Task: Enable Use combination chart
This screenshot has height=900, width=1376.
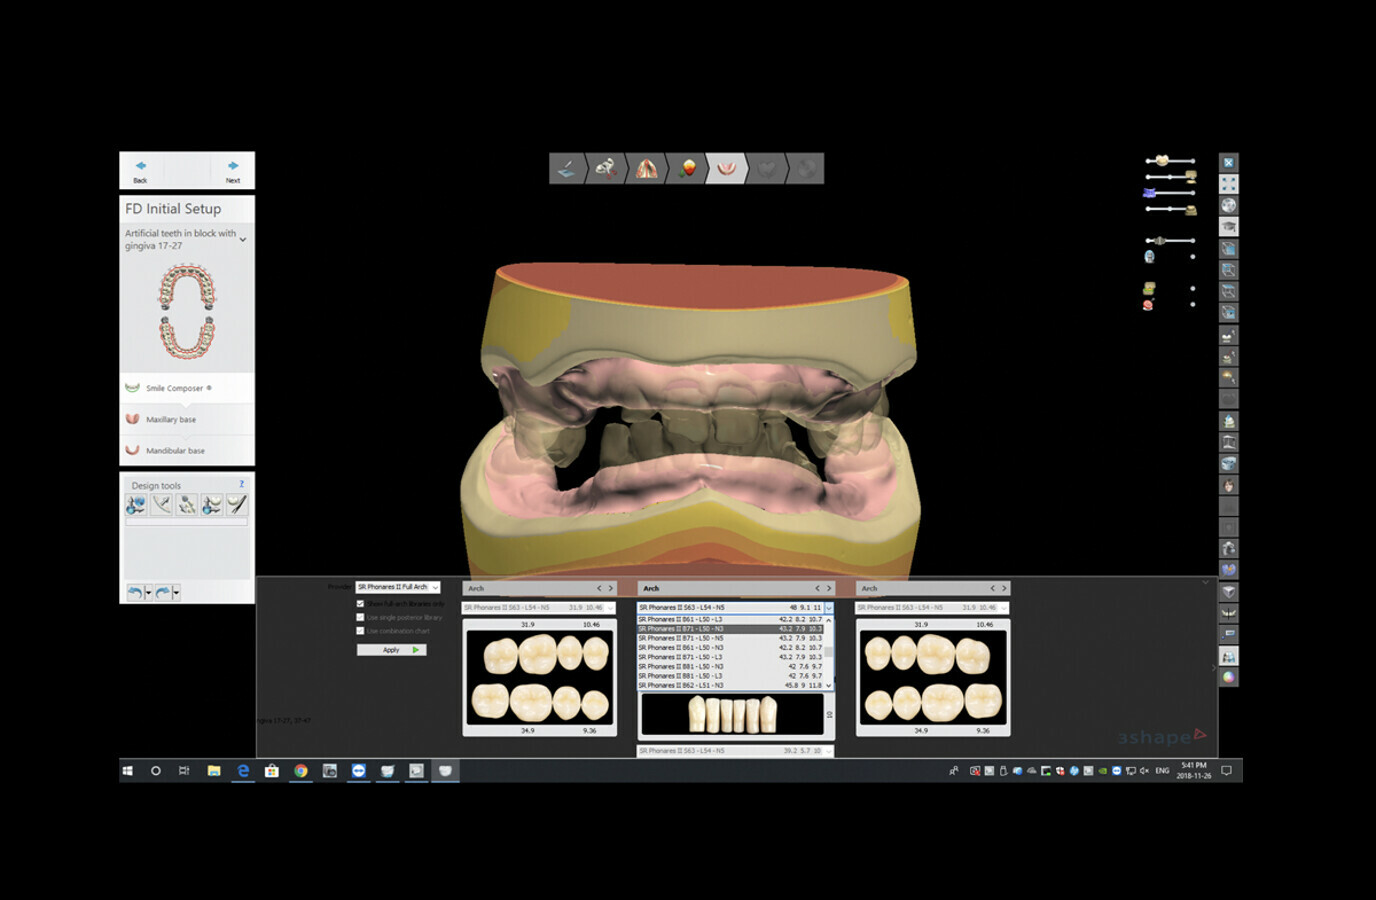Action: [x=360, y=631]
